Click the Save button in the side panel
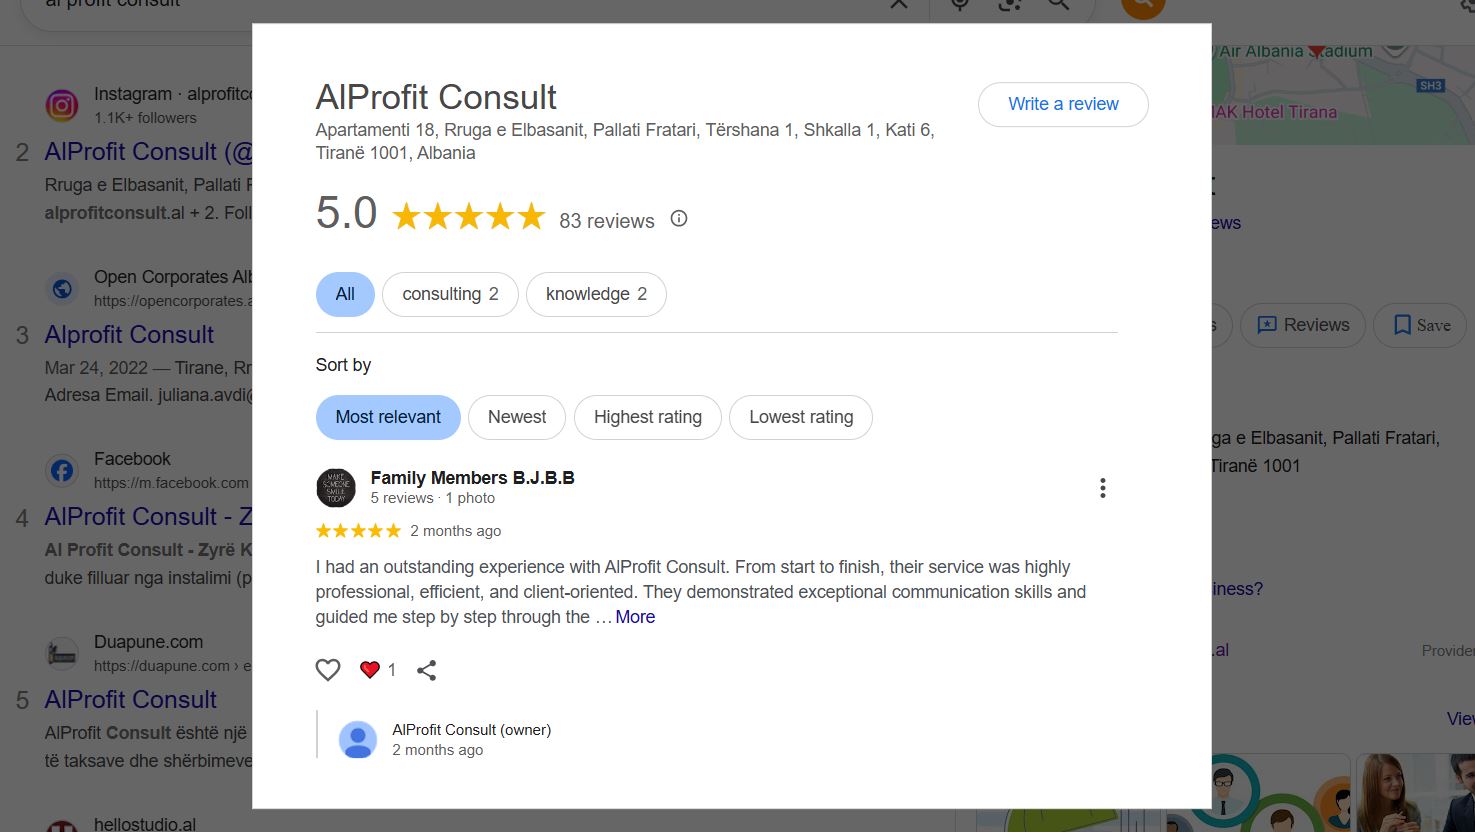Viewport: 1475px width, 832px height. [1421, 325]
